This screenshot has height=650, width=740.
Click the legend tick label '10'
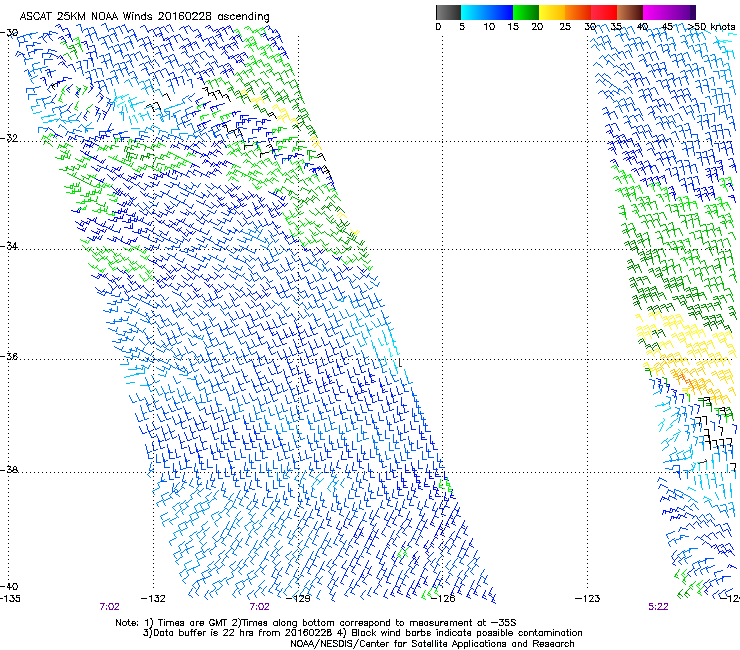click(x=489, y=27)
